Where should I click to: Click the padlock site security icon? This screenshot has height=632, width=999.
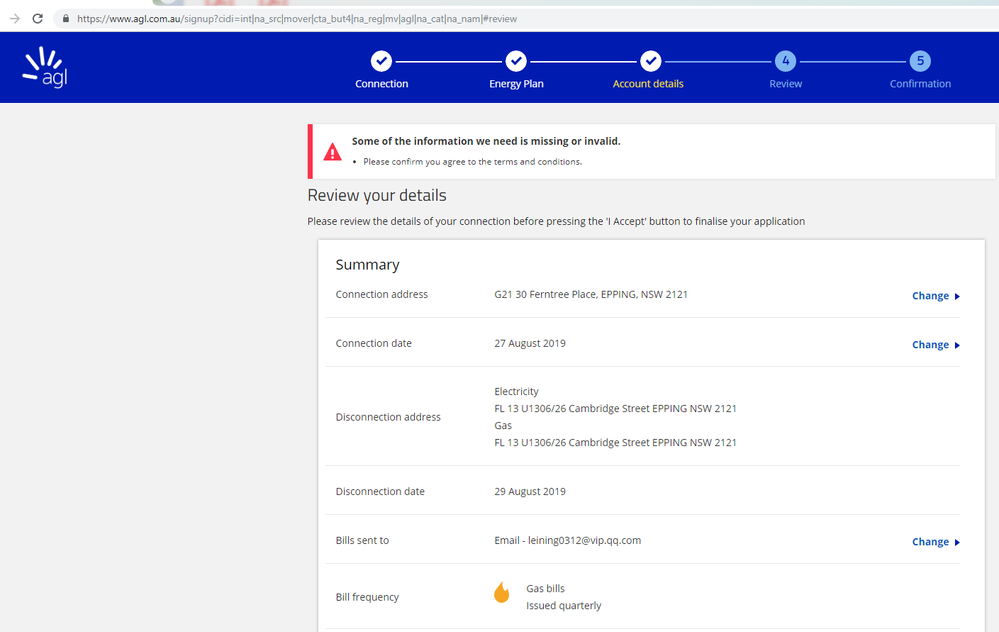tap(65, 19)
